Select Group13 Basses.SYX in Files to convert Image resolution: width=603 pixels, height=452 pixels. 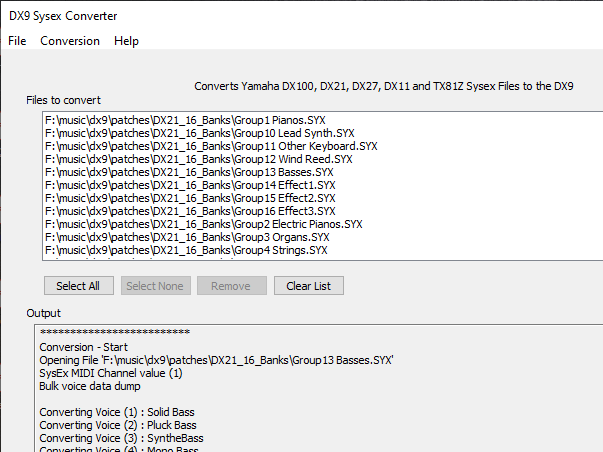point(191,172)
